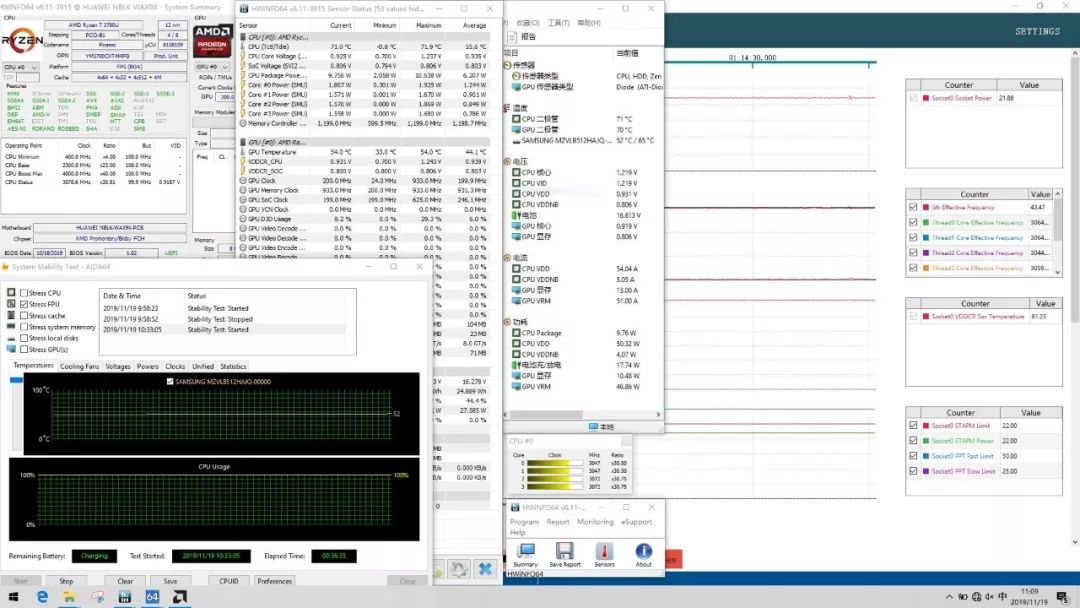Viewport: 1080px width, 608px height.
Task: Toggle the Socket0 STAPM Limit checkbox
Action: [x=913, y=426]
